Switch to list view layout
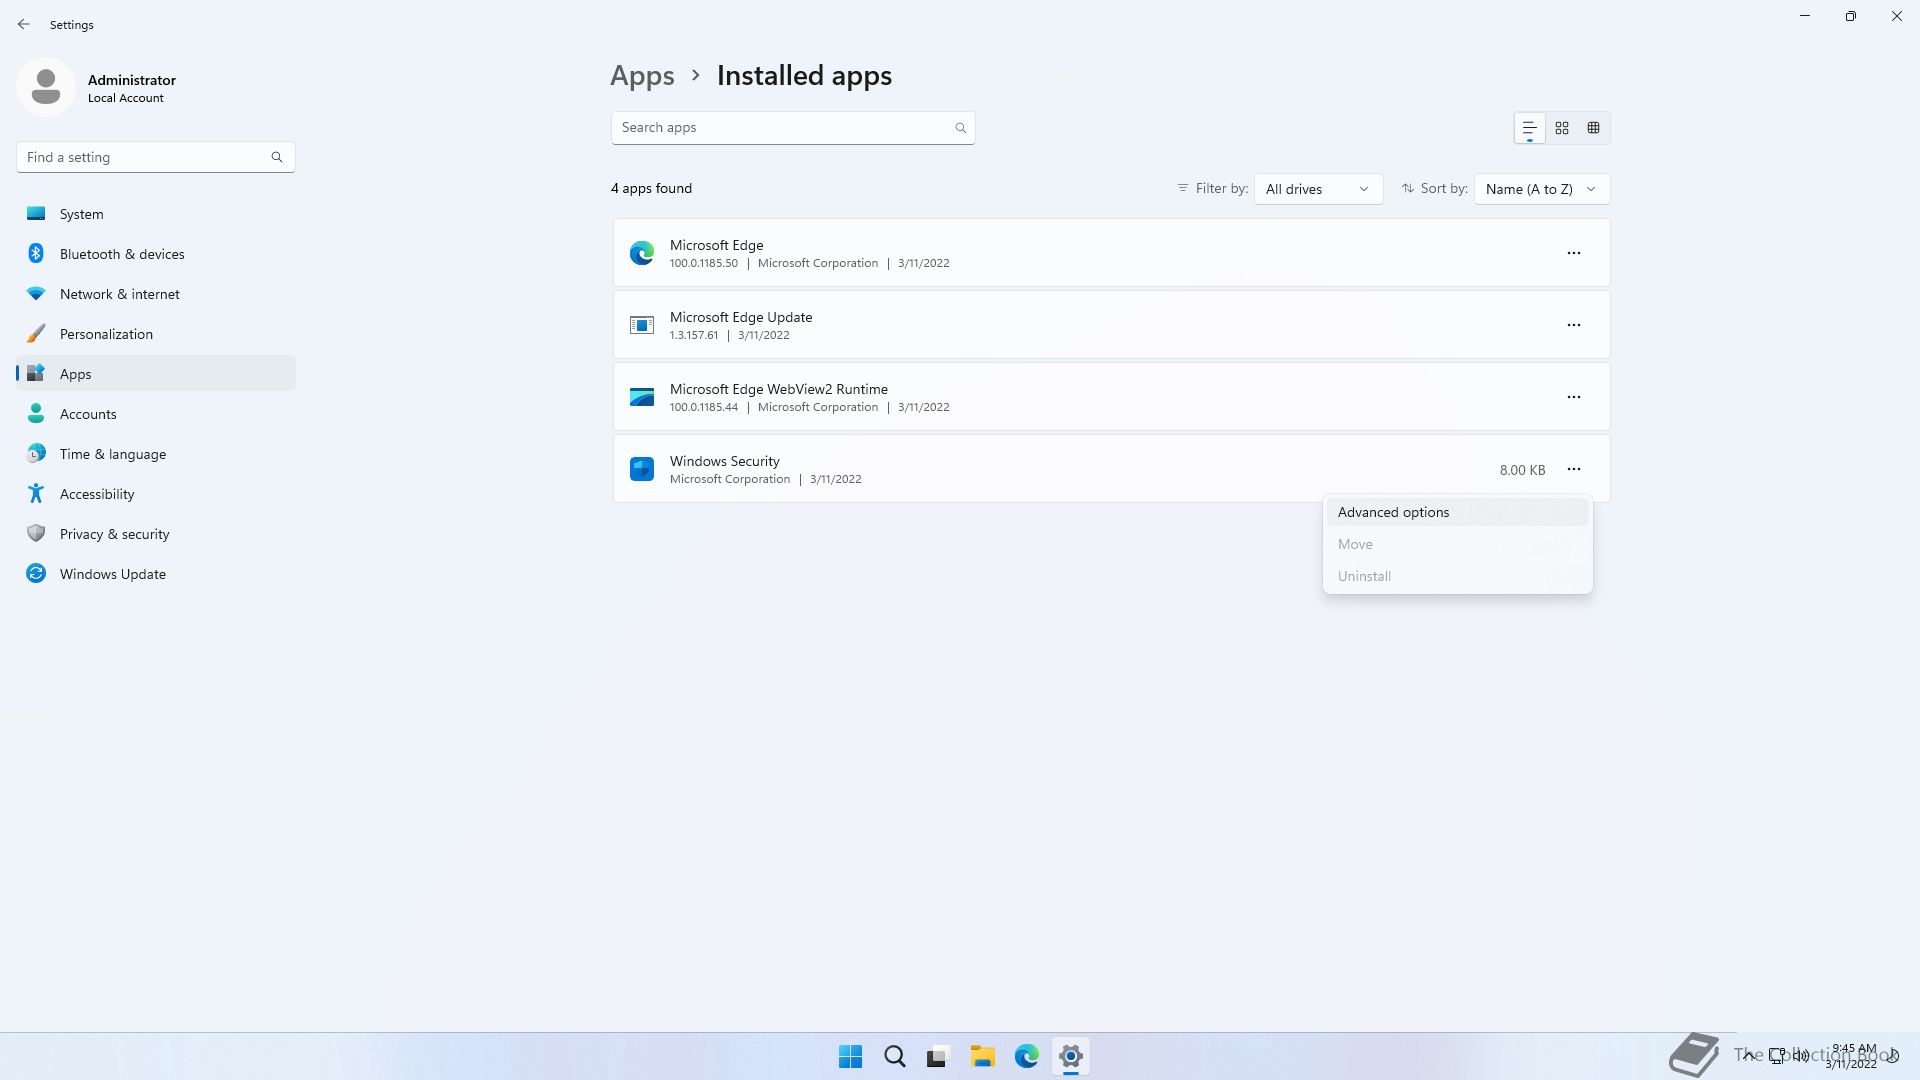Image resolution: width=1920 pixels, height=1080 pixels. coord(1529,128)
